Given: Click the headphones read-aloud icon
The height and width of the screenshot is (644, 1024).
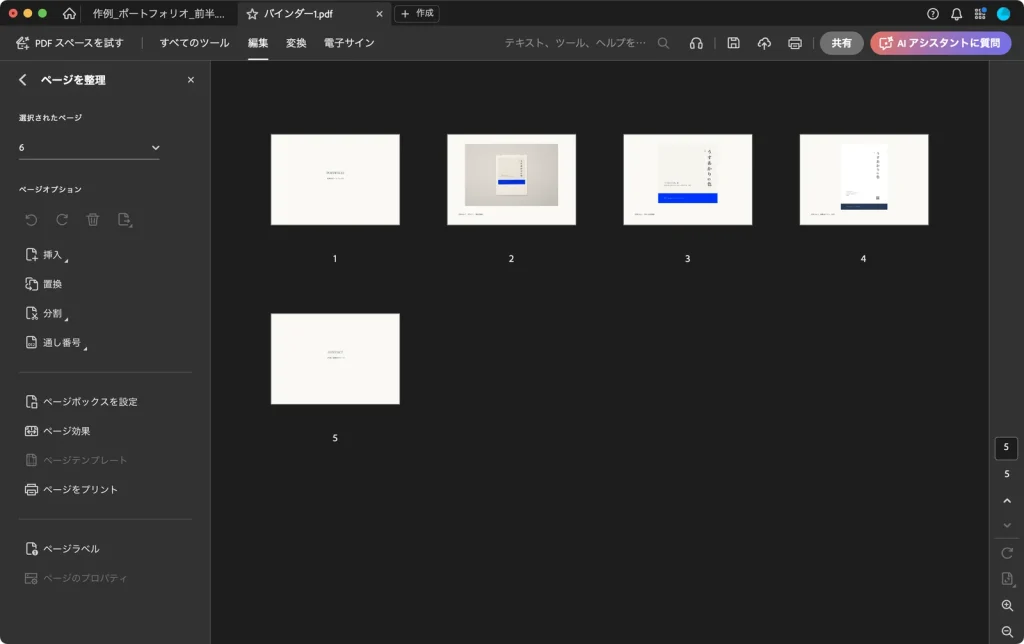Looking at the screenshot, I should [x=696, y=43].
